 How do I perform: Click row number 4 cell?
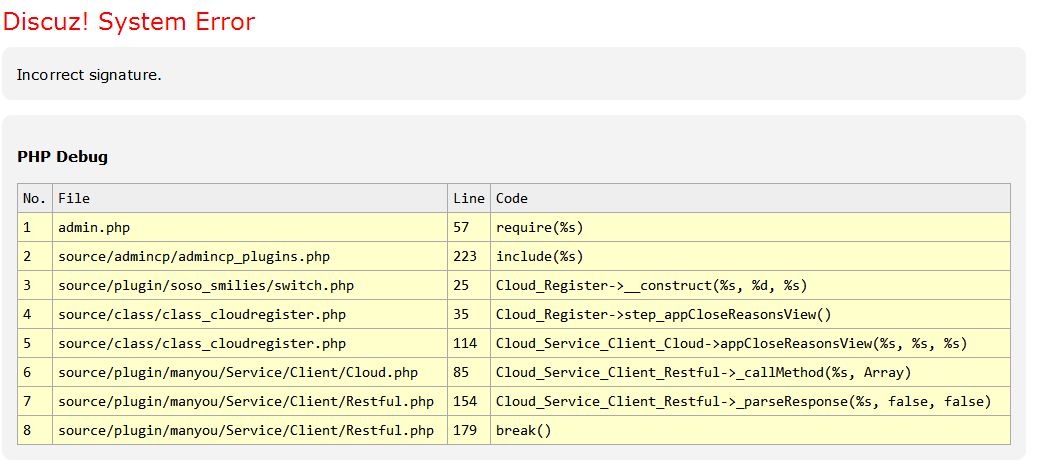[x=35, y=314]
